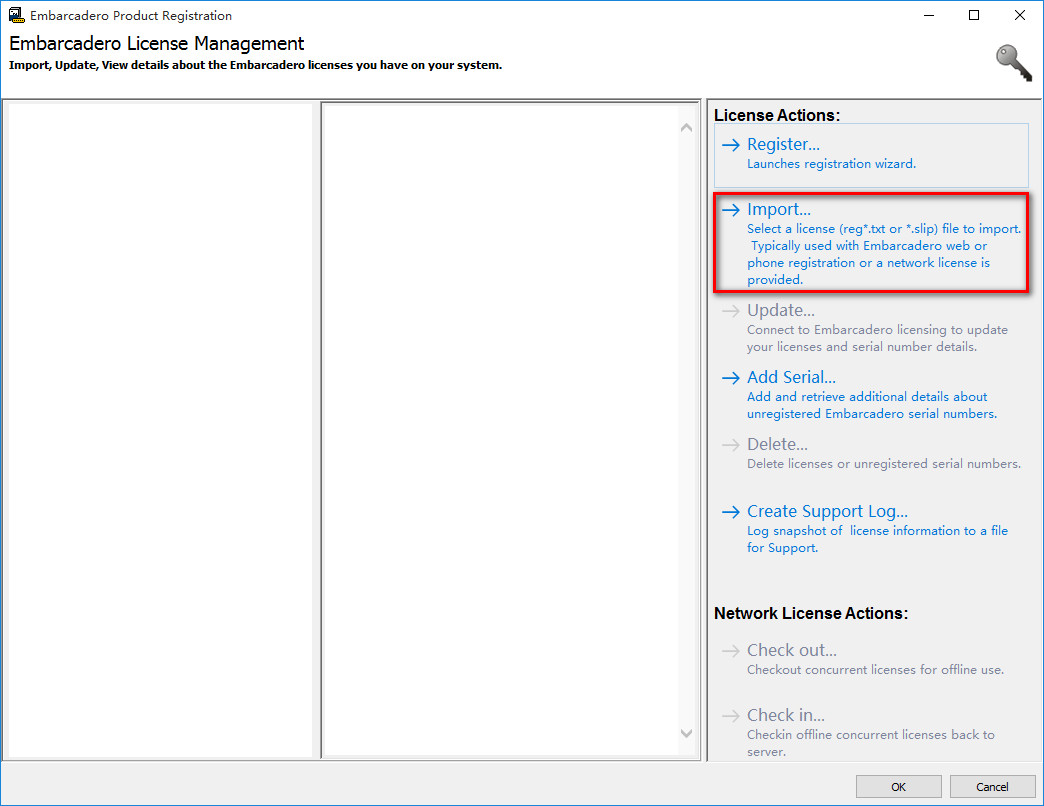The image size is (1044, 806).
Task: Click the key icon in the top-right corner
Action: [1012, 62]
